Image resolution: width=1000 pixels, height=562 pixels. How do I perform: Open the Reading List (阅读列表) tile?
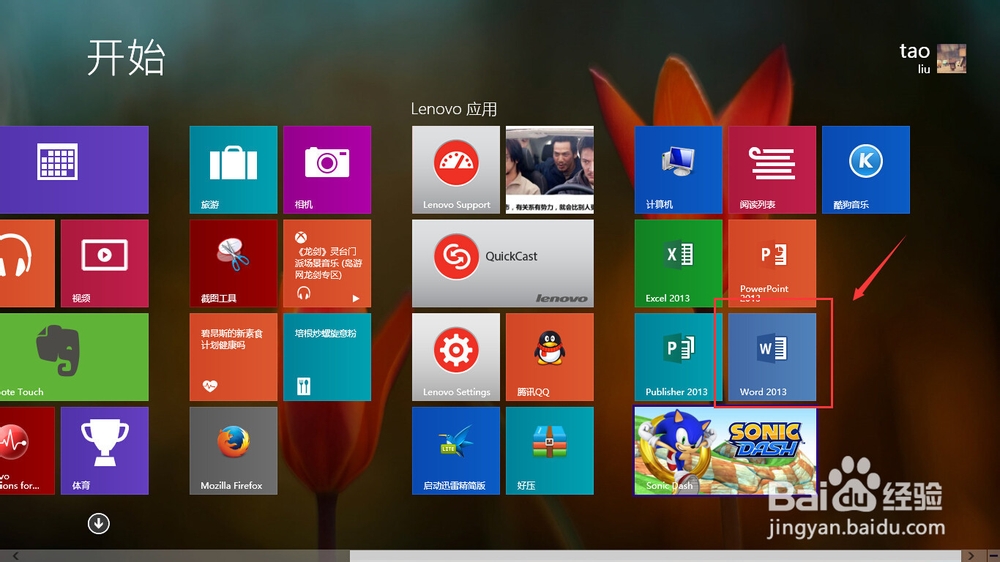[772, 170]
